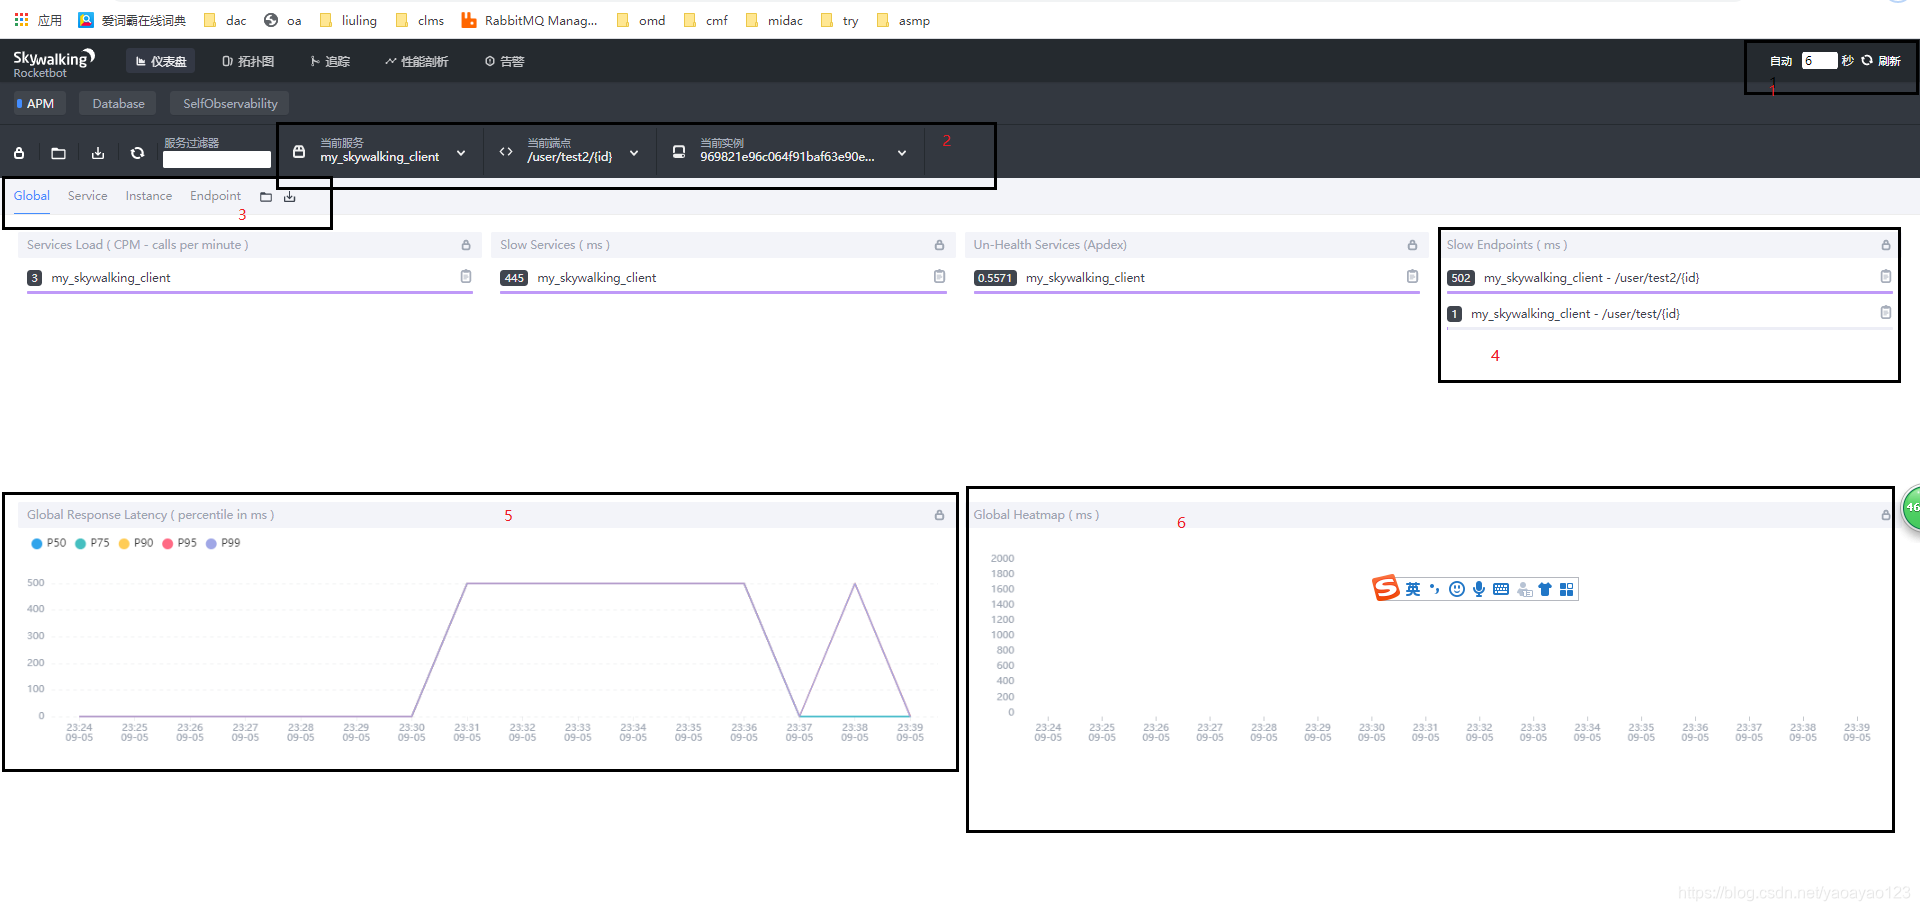Screen dimensions: 1920x911
Task: Click the download icon next to the Endpoint tab
Action: [x=289, y=197]
